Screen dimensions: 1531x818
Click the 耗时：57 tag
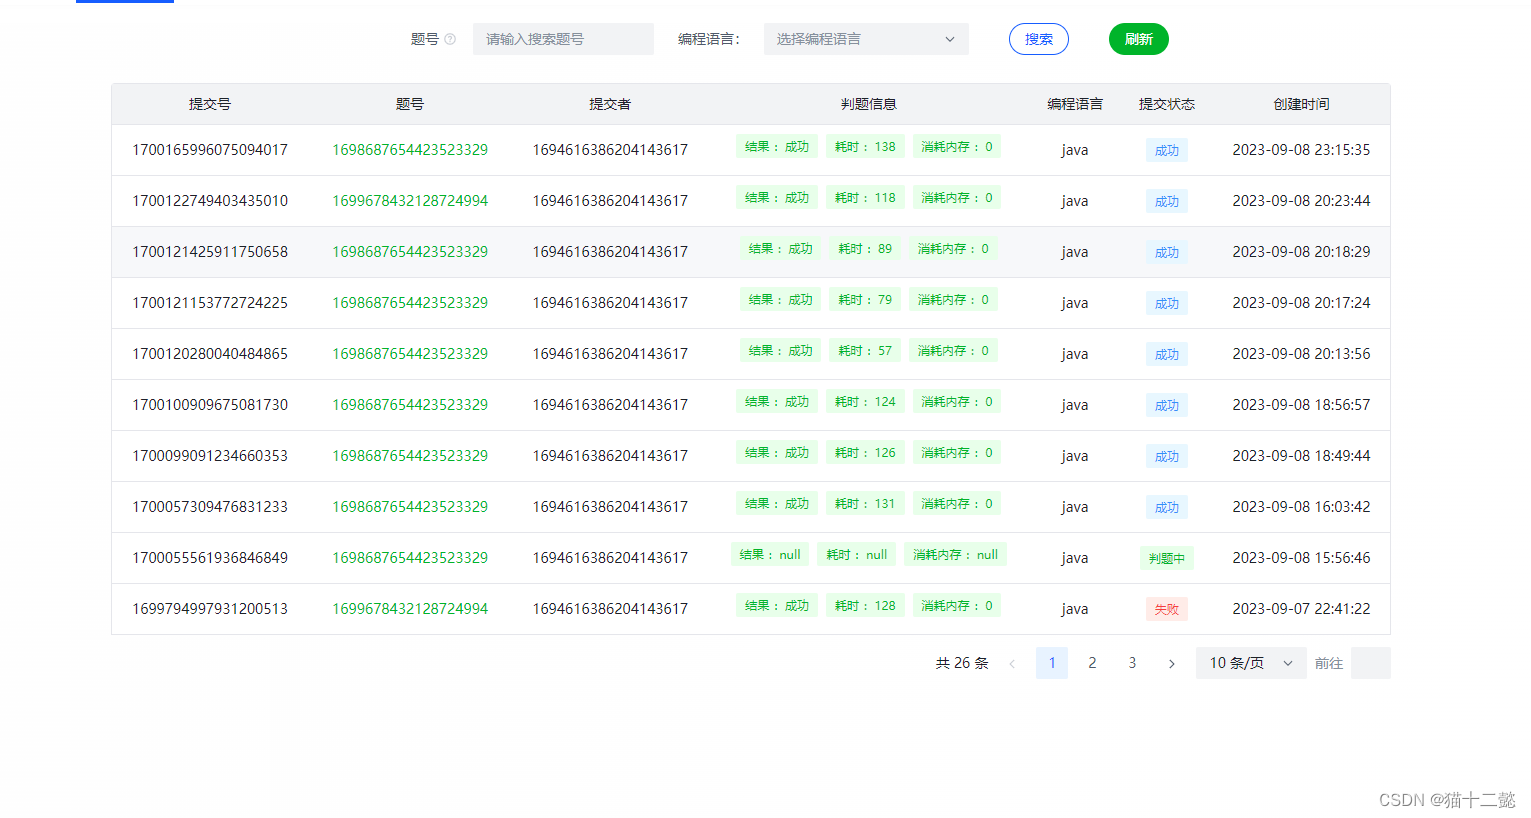click(x=865, y=351)
